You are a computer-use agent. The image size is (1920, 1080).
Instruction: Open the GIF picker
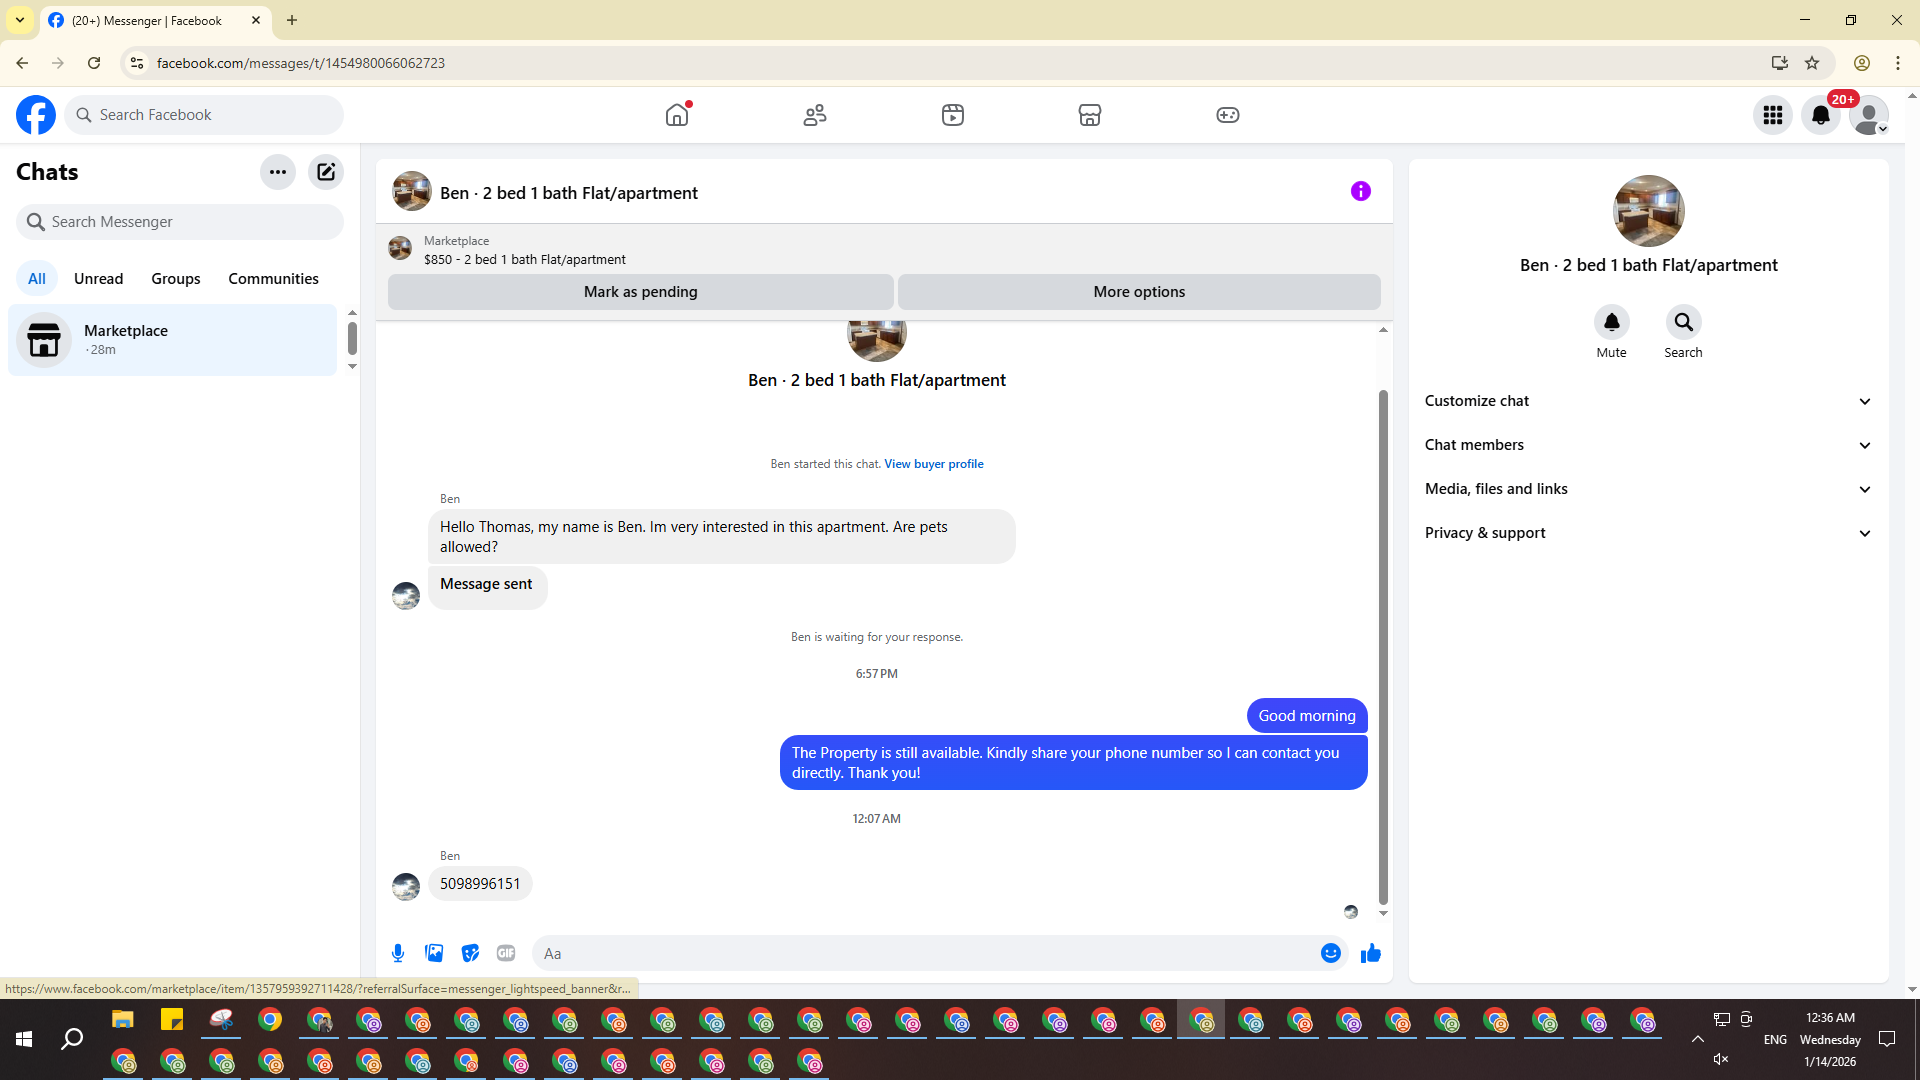[x=506, y=953]
